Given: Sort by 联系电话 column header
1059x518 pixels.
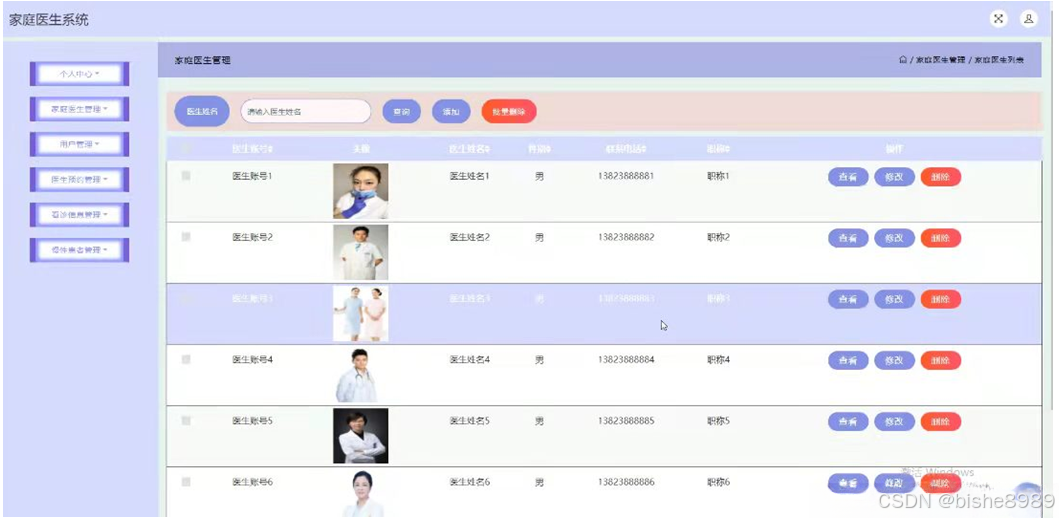Looking at the screenshot, I should pos(625,149).
